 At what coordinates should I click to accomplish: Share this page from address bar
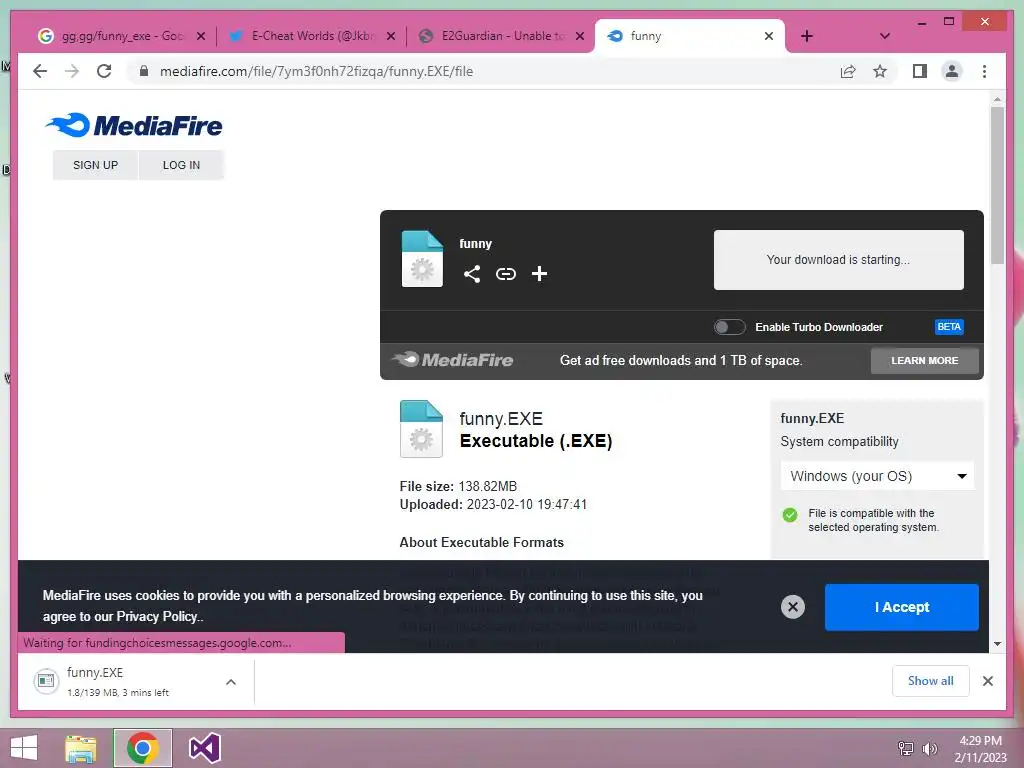848,71
